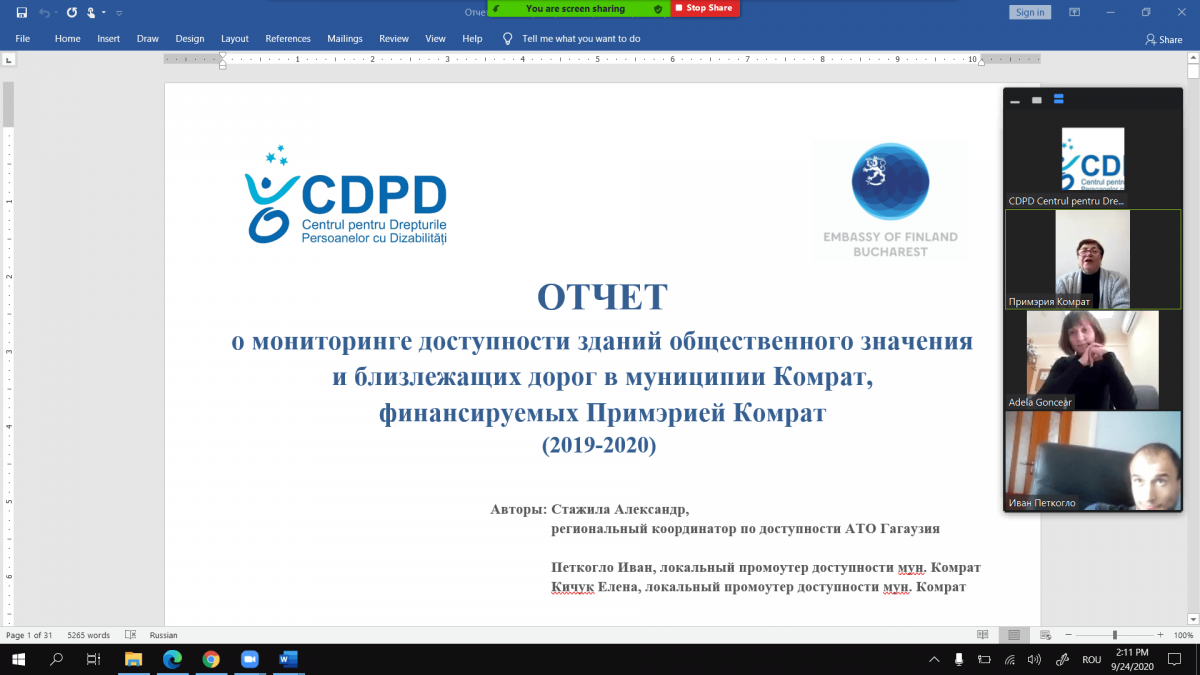
Task: Click the Share button
Action: pyautogui.click(x=1164, y=40)
